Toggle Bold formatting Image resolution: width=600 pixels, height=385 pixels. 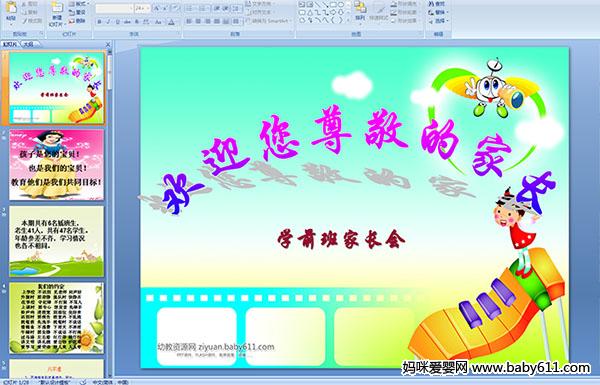tap(99, 22)
